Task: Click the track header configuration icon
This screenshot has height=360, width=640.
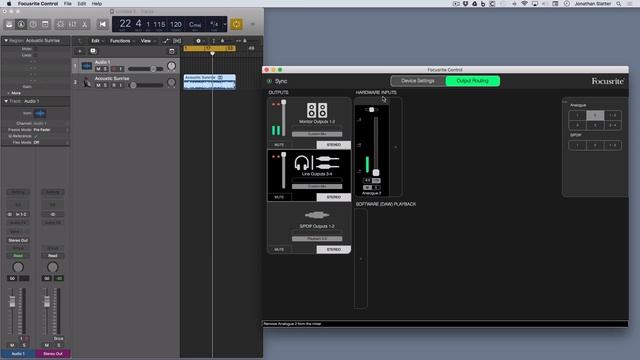Action: point(172,51)
